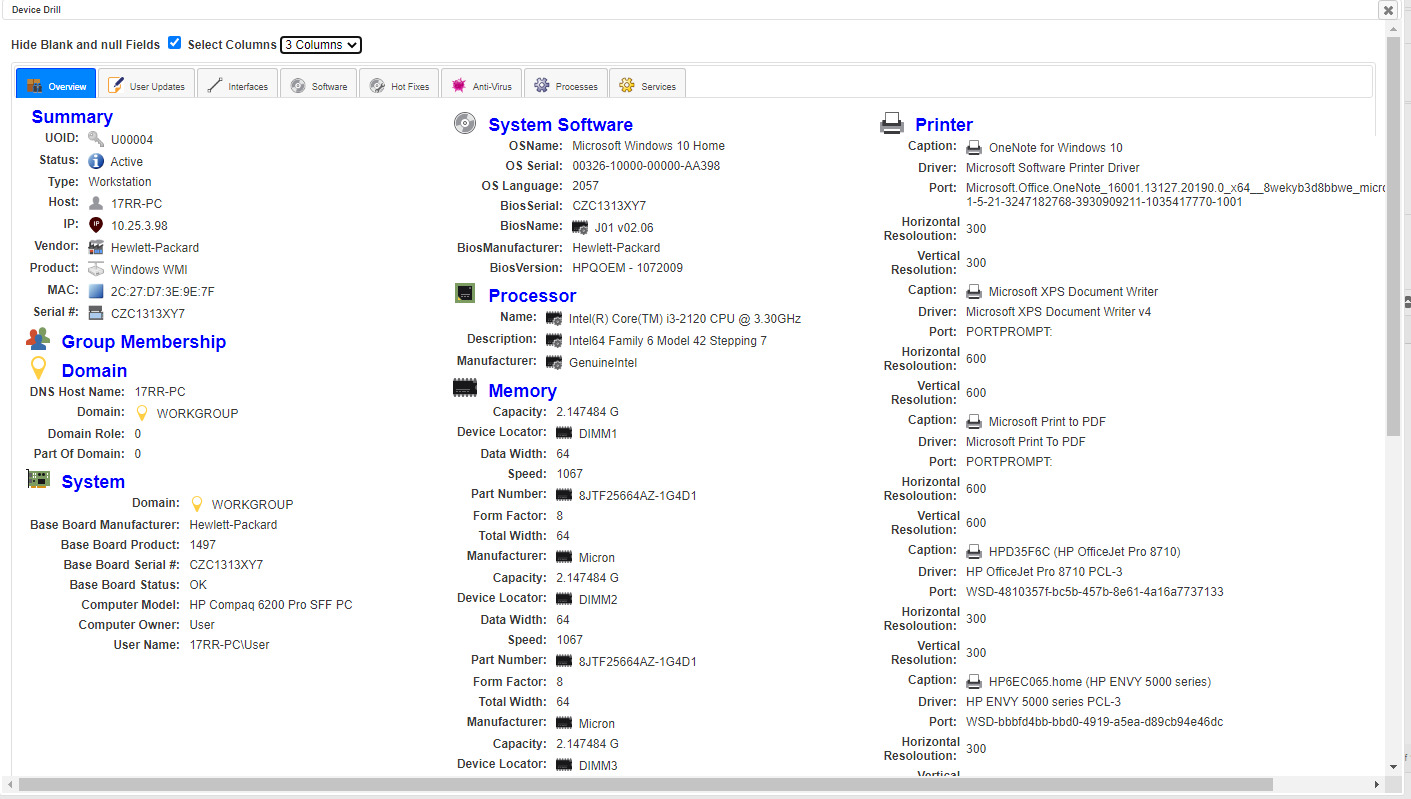Click printer icon beside Microsoft Print to PDF caption

tap(974, 421)
